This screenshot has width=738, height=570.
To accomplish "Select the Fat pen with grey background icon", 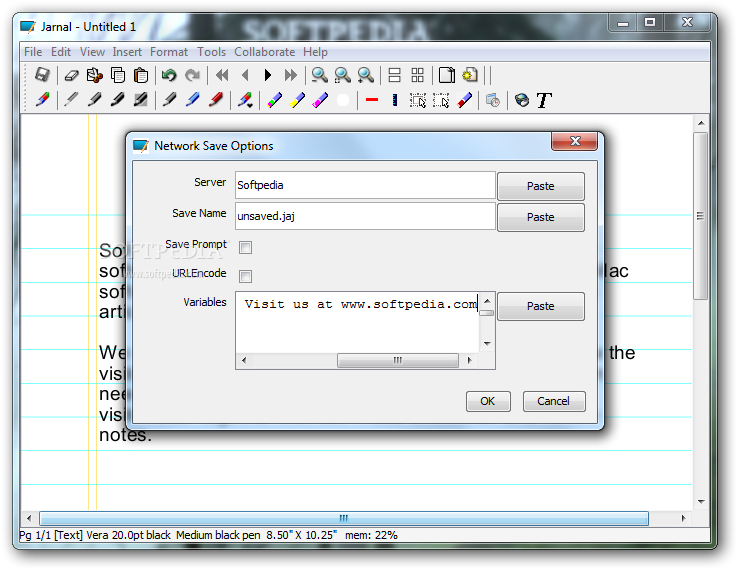I will pos(141,100).
